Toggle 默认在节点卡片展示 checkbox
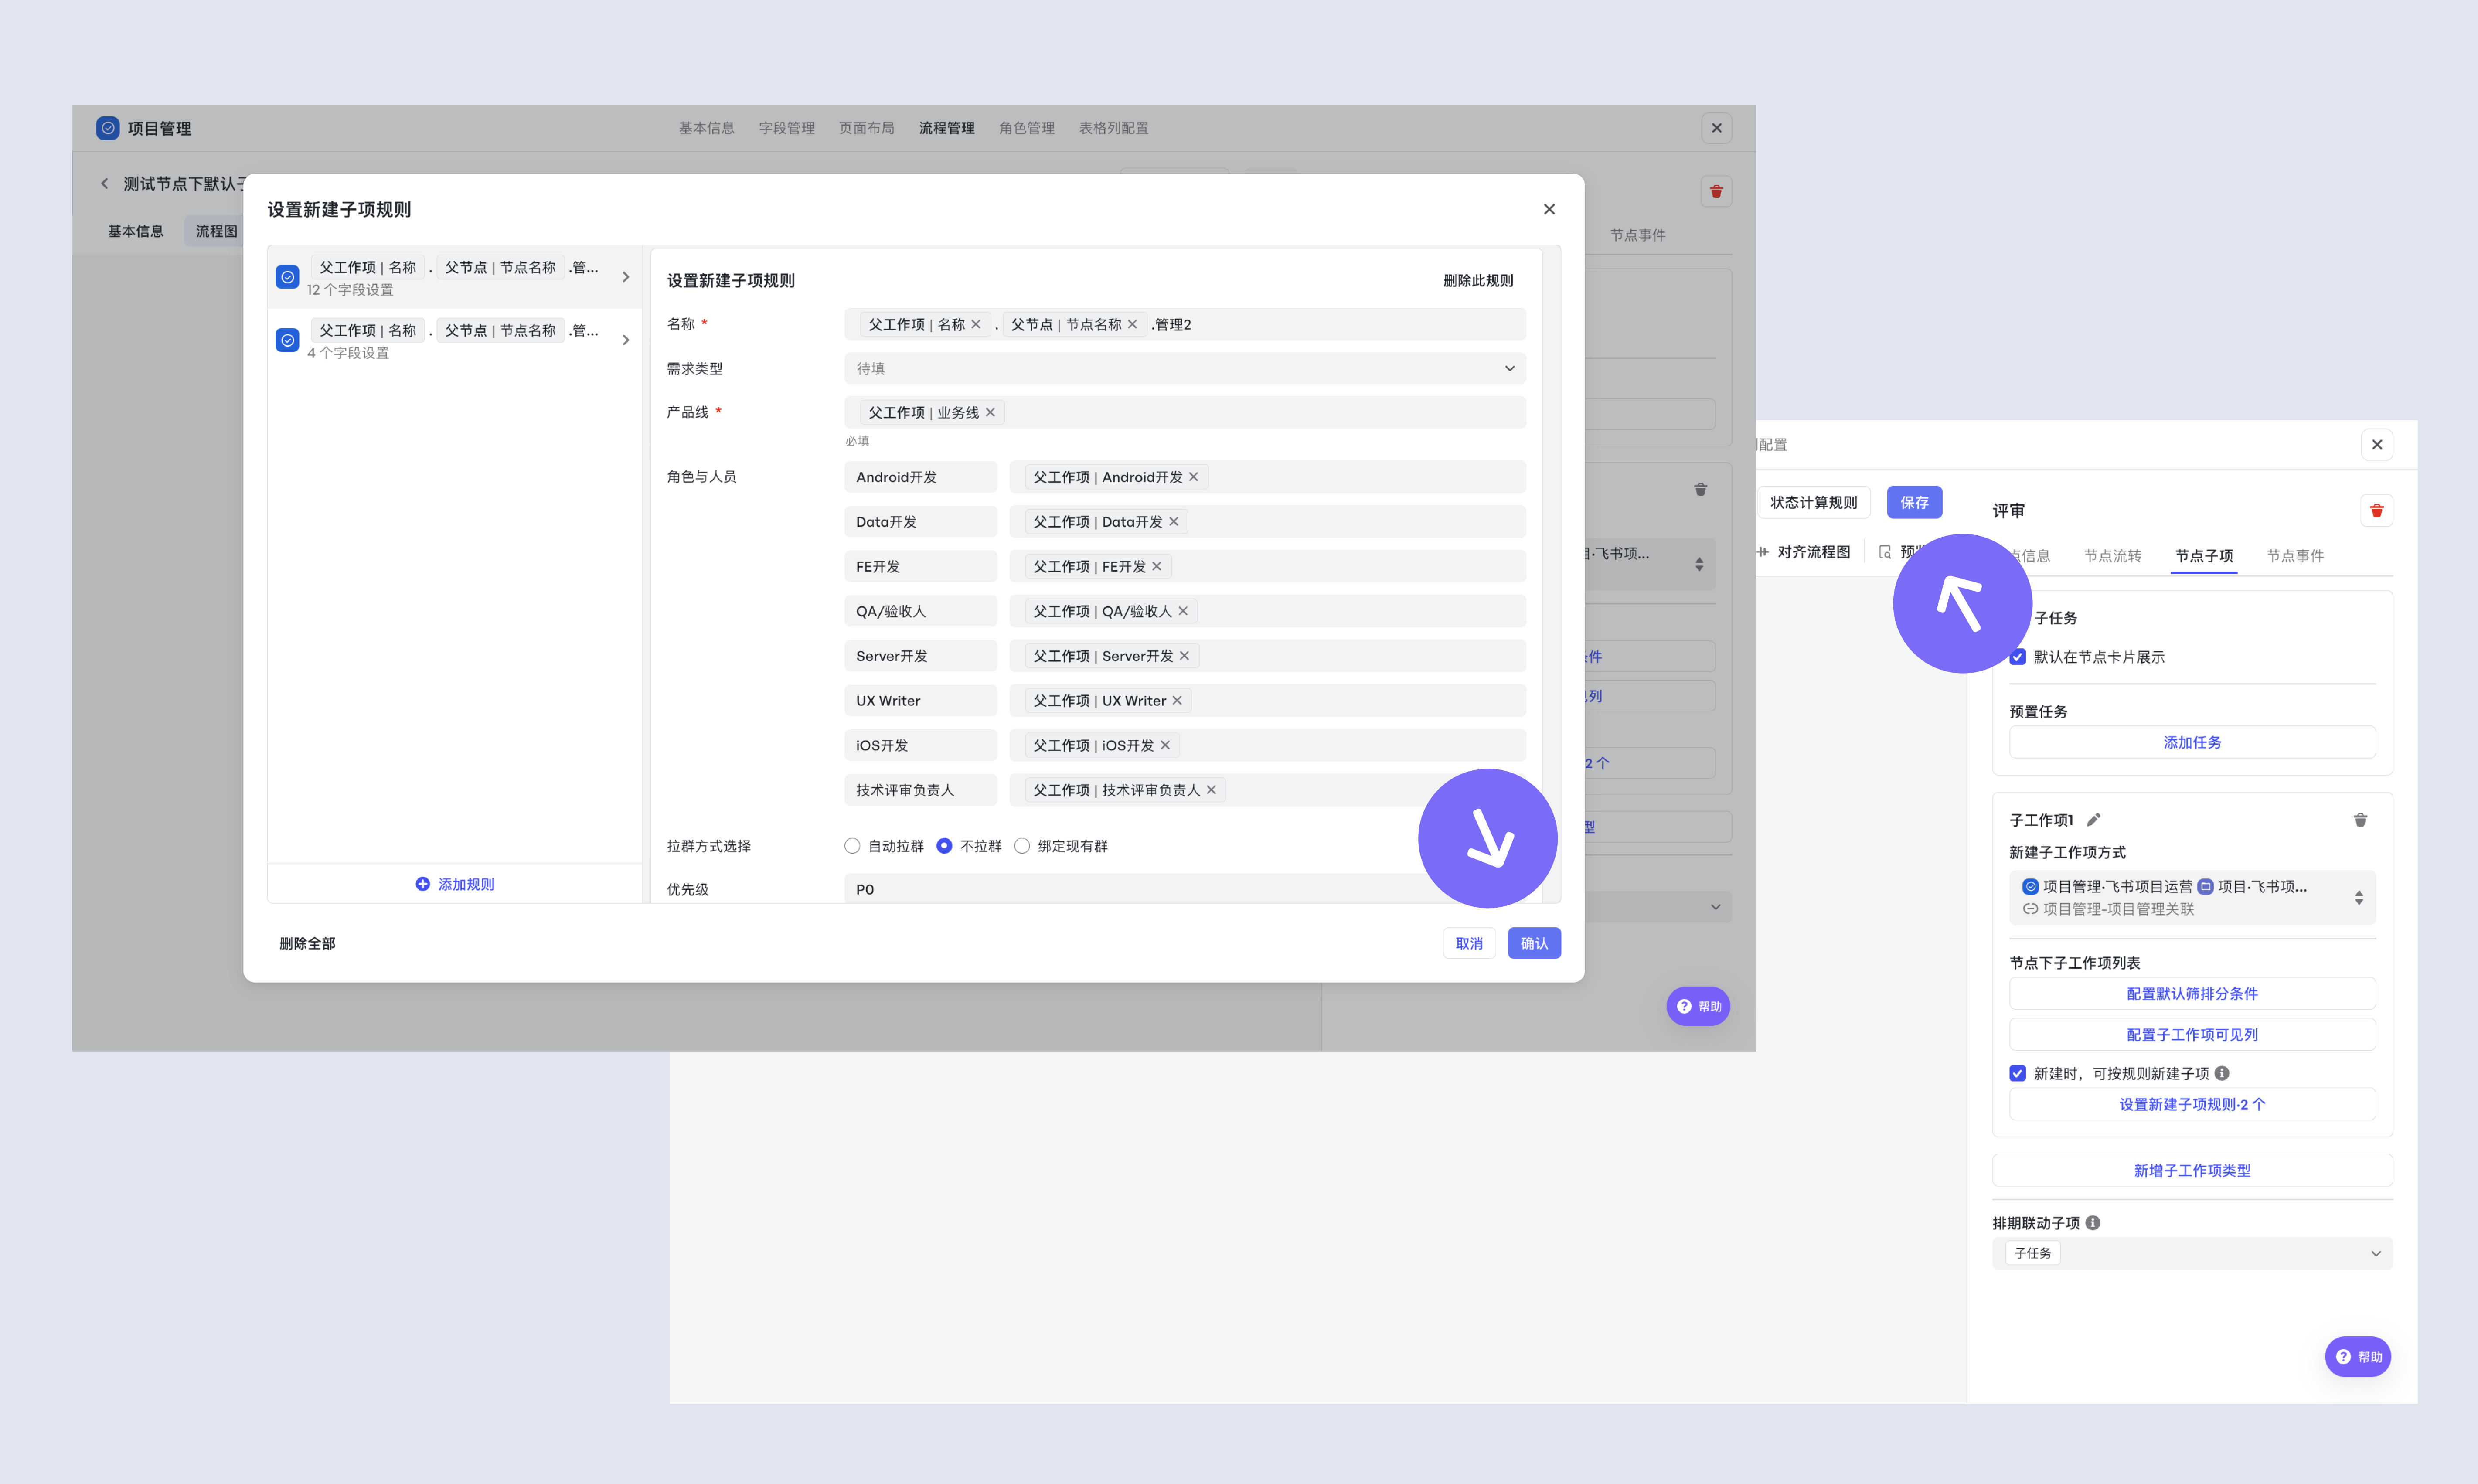The width and height of the screenshot is (2478, 1484). 2018,657
